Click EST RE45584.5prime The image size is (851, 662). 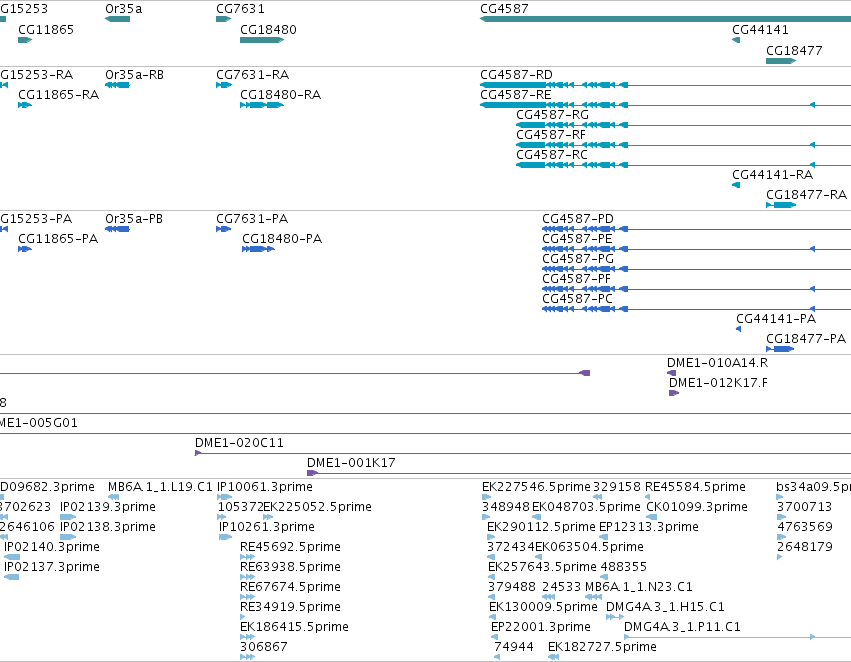click(x=647, y=497)
